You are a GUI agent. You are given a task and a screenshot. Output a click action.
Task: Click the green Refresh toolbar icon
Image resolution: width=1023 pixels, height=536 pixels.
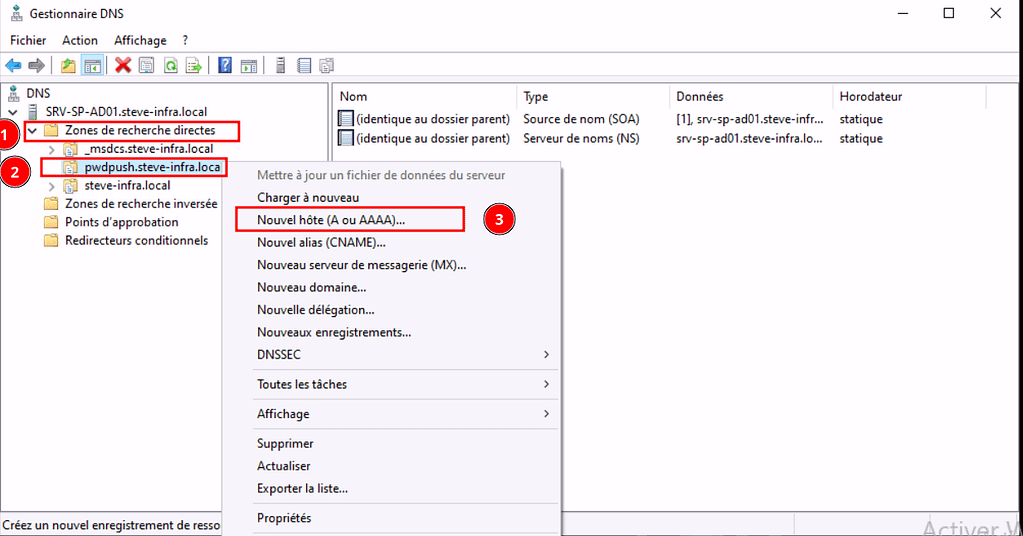pos(170,66)
